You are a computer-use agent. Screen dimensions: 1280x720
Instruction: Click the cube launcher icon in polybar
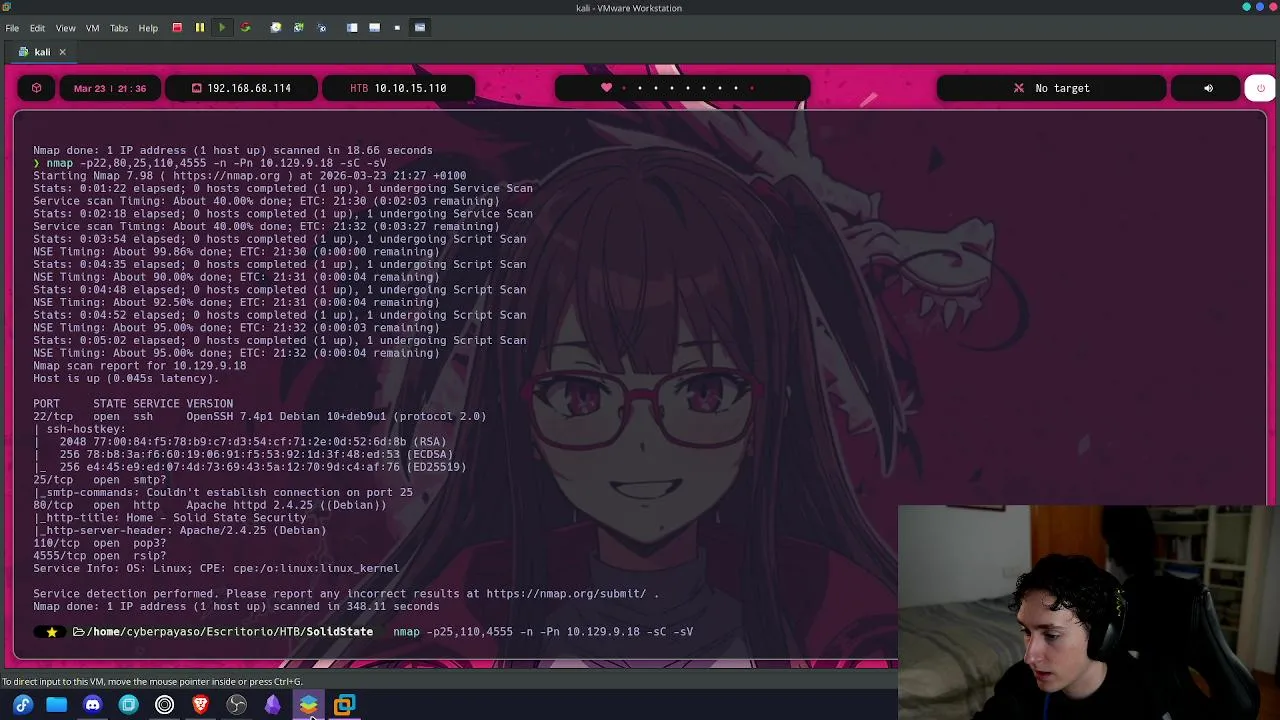pyautogui.click(x=37, y=88)
